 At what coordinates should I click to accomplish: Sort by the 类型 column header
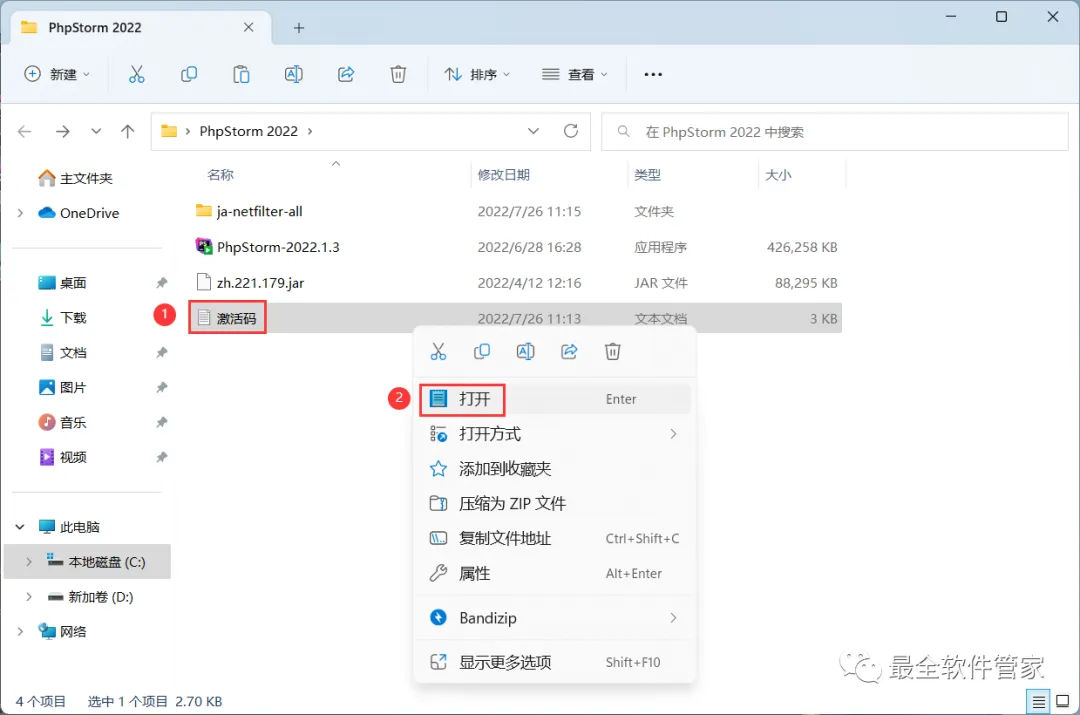point(647,175)
